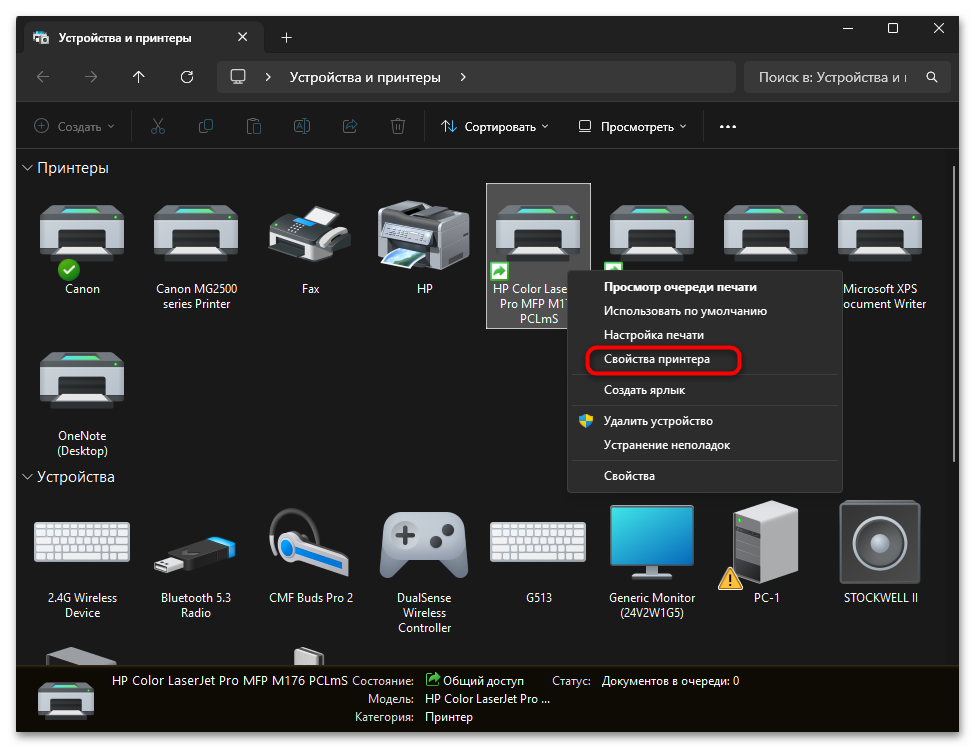This screenshot has height=748, width=975.
Task: Click the vertical scrollbar
Action: tap(954, 314)
